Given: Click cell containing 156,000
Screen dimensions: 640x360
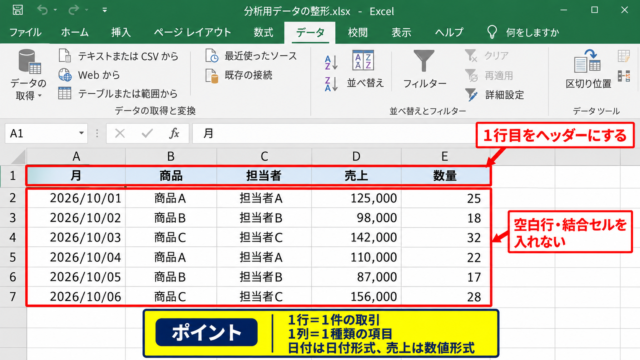Looking at the screenshot, I should pos(356,296).
